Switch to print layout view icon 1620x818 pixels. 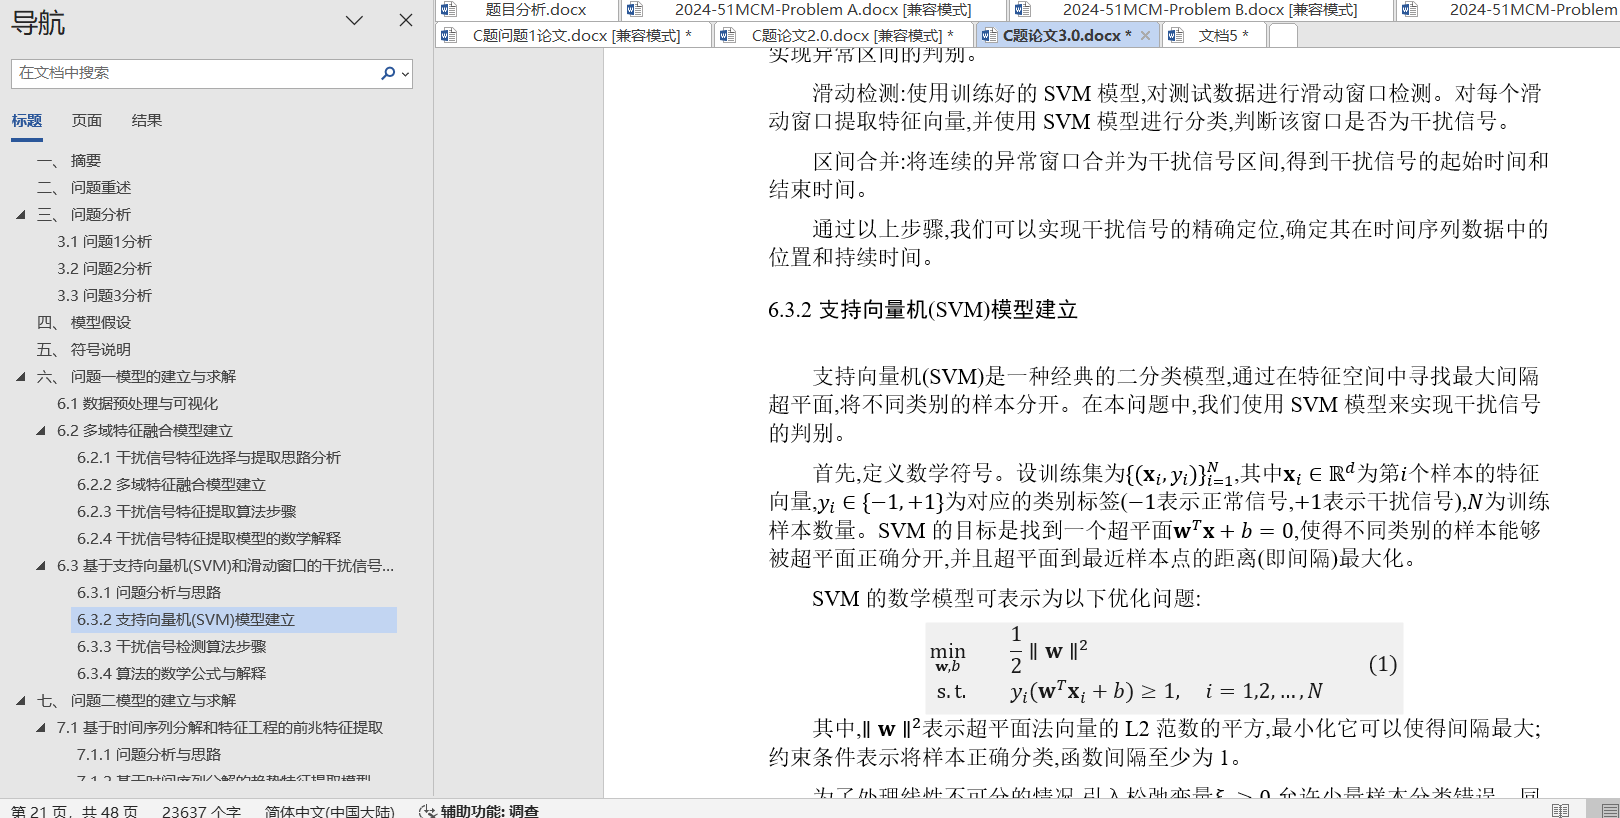coord(1609,810)
